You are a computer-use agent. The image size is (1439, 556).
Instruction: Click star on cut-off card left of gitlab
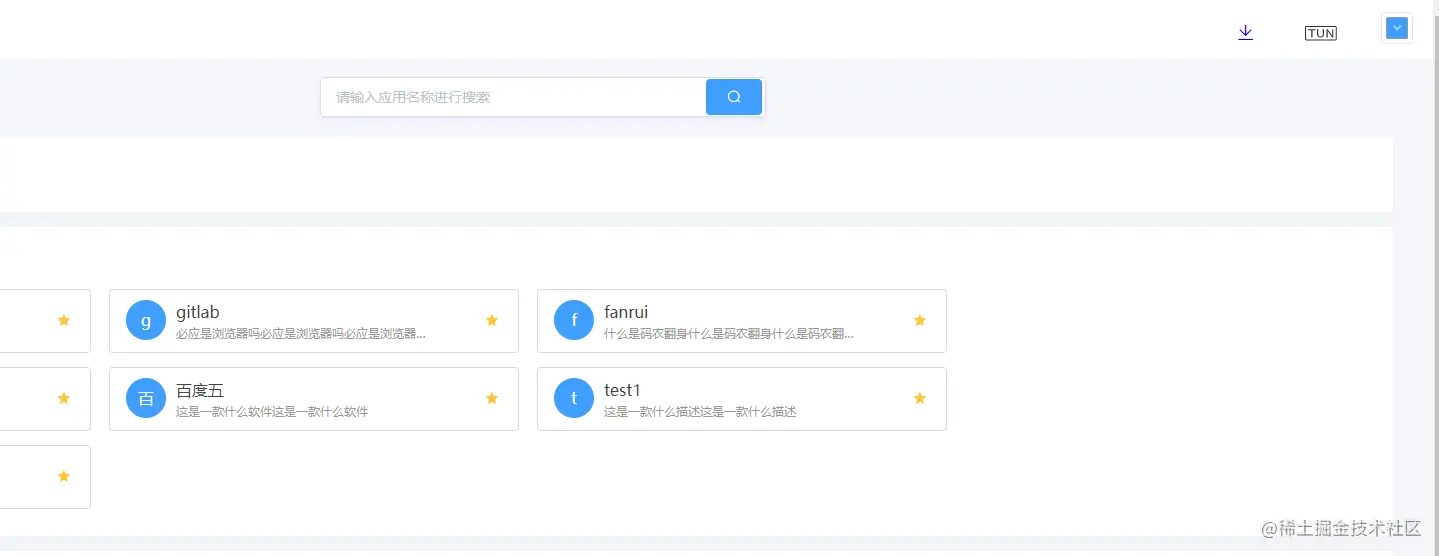coord(64,320)
